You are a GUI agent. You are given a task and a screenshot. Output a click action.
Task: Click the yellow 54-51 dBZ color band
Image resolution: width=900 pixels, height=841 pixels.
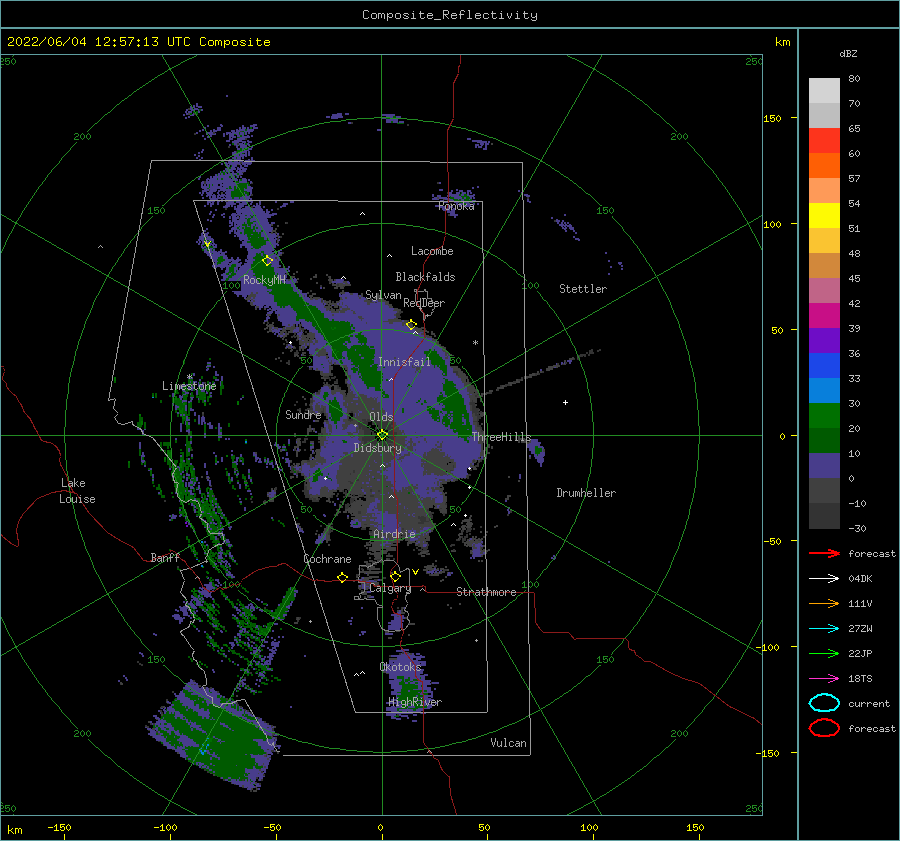coord(824,216)
